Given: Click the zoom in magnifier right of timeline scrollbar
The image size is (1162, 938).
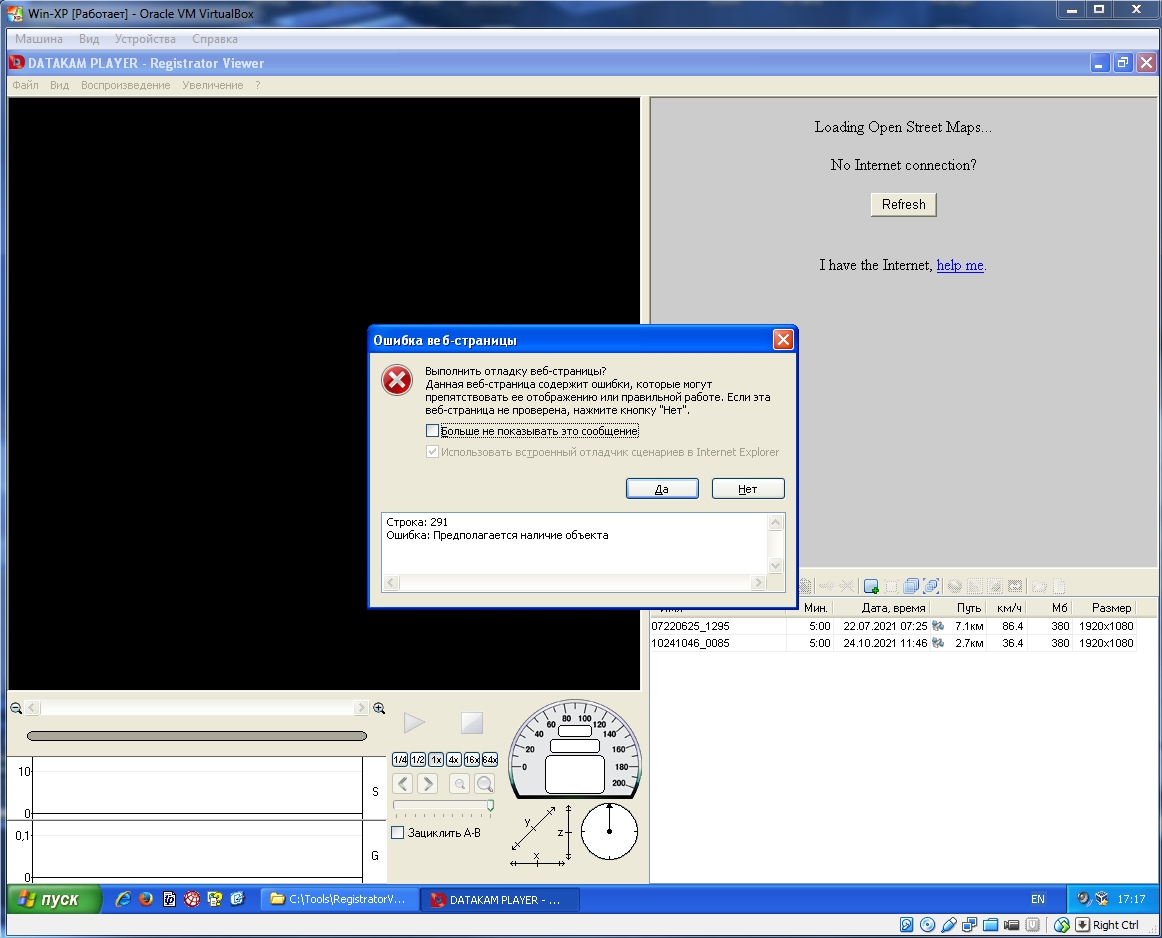Looking at the screenshot, I should pyautogui.click(x=379, y=708).
